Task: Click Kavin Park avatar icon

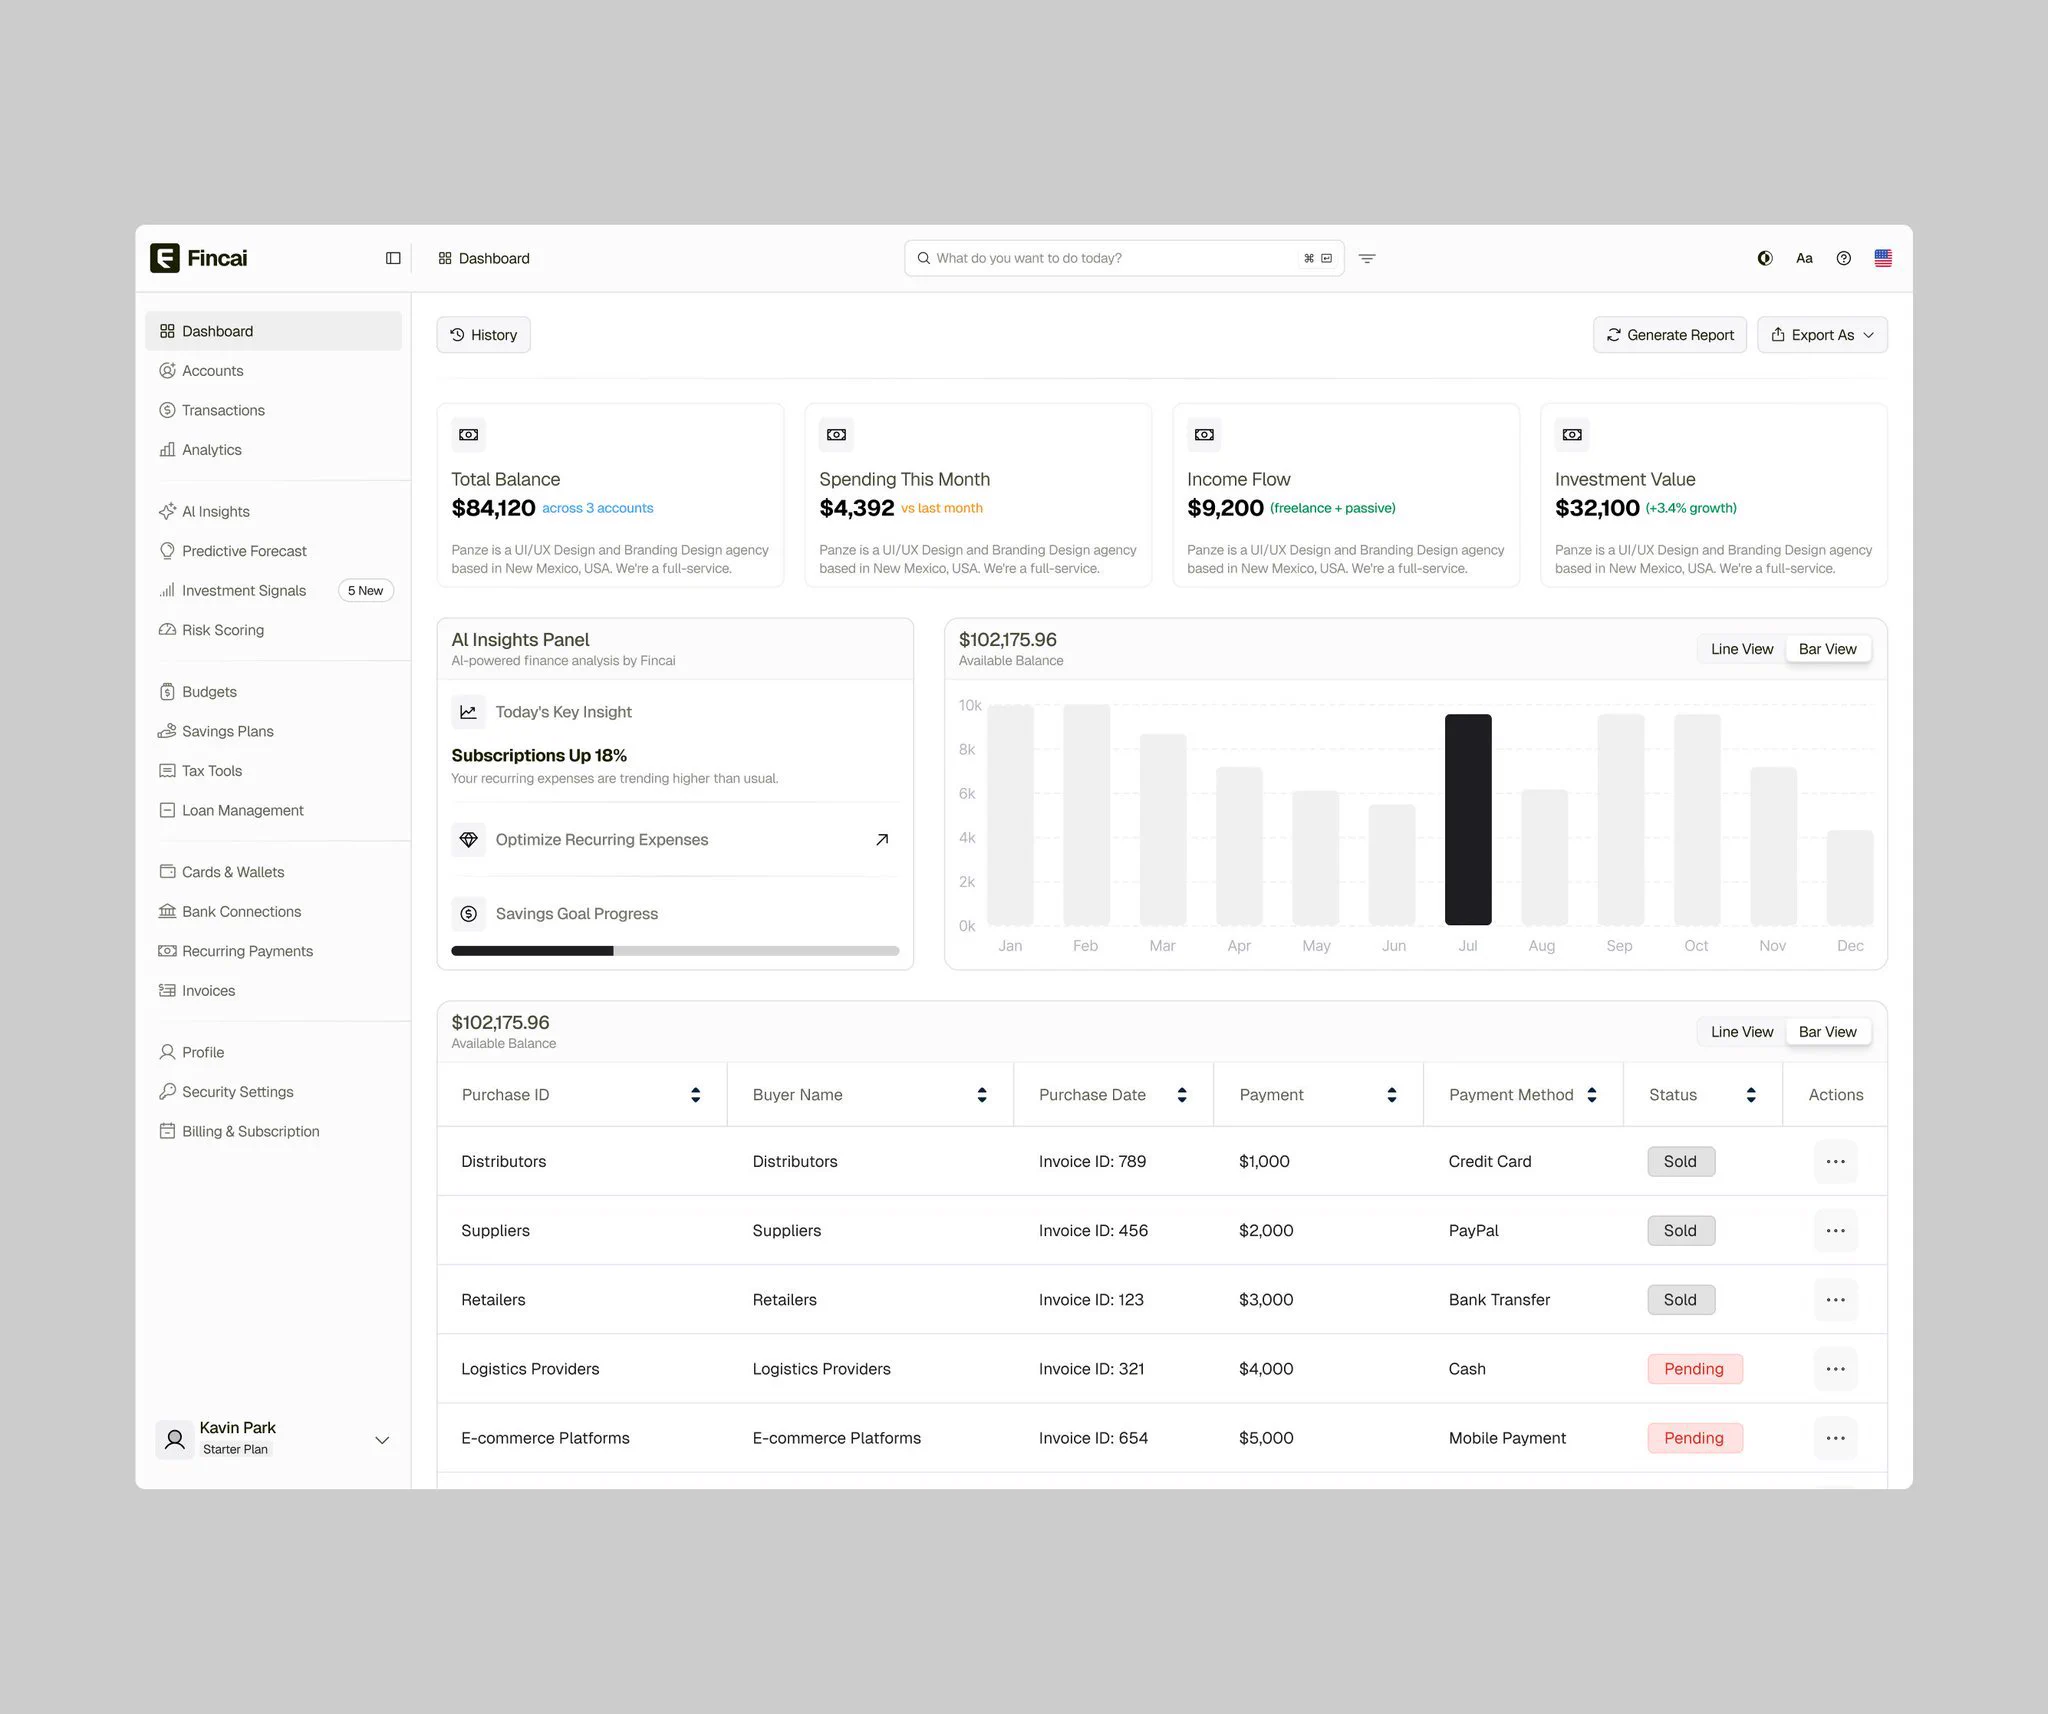Action: 175,1440
